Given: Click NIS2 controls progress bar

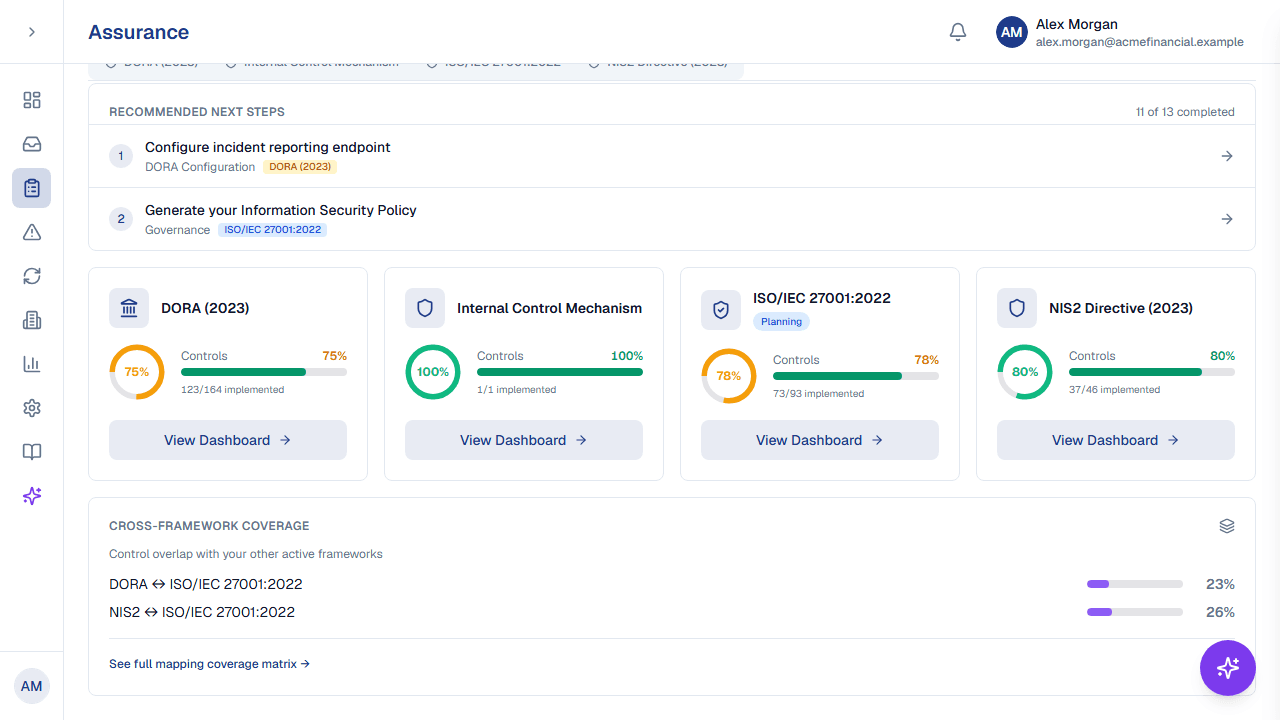Looking at the screenshot, I should click(1152, 372).
